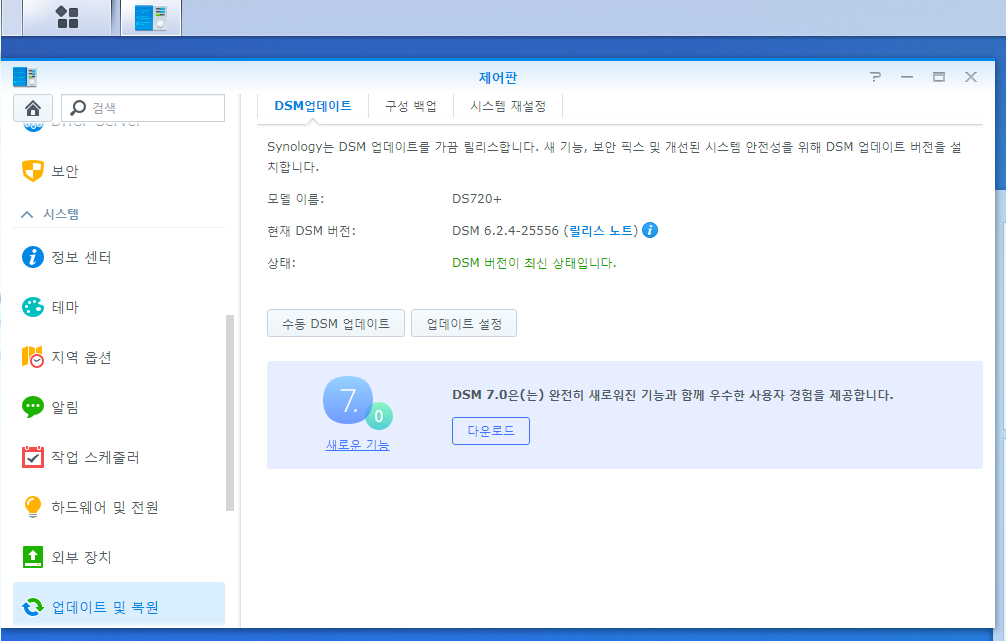The width and height of the screenshot is (1006, 641).
Task: Select the 업데이트 및 복원 refresh icon
Action: click(x=33, y=606)
